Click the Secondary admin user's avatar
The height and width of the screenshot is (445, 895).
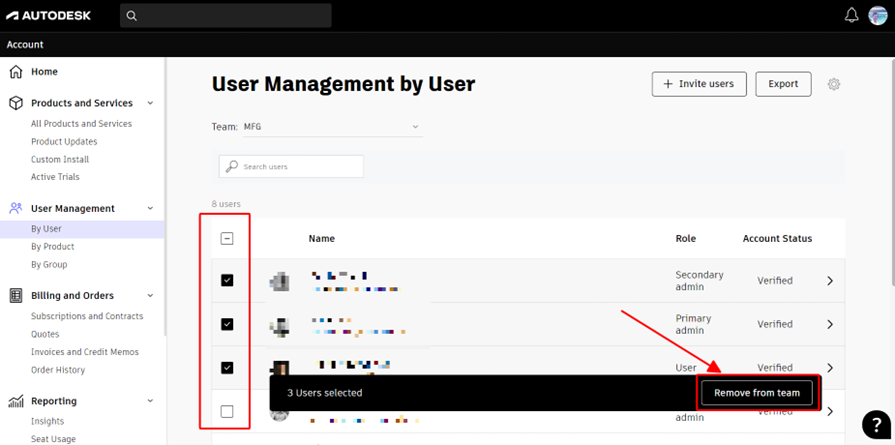click(280, 281)
